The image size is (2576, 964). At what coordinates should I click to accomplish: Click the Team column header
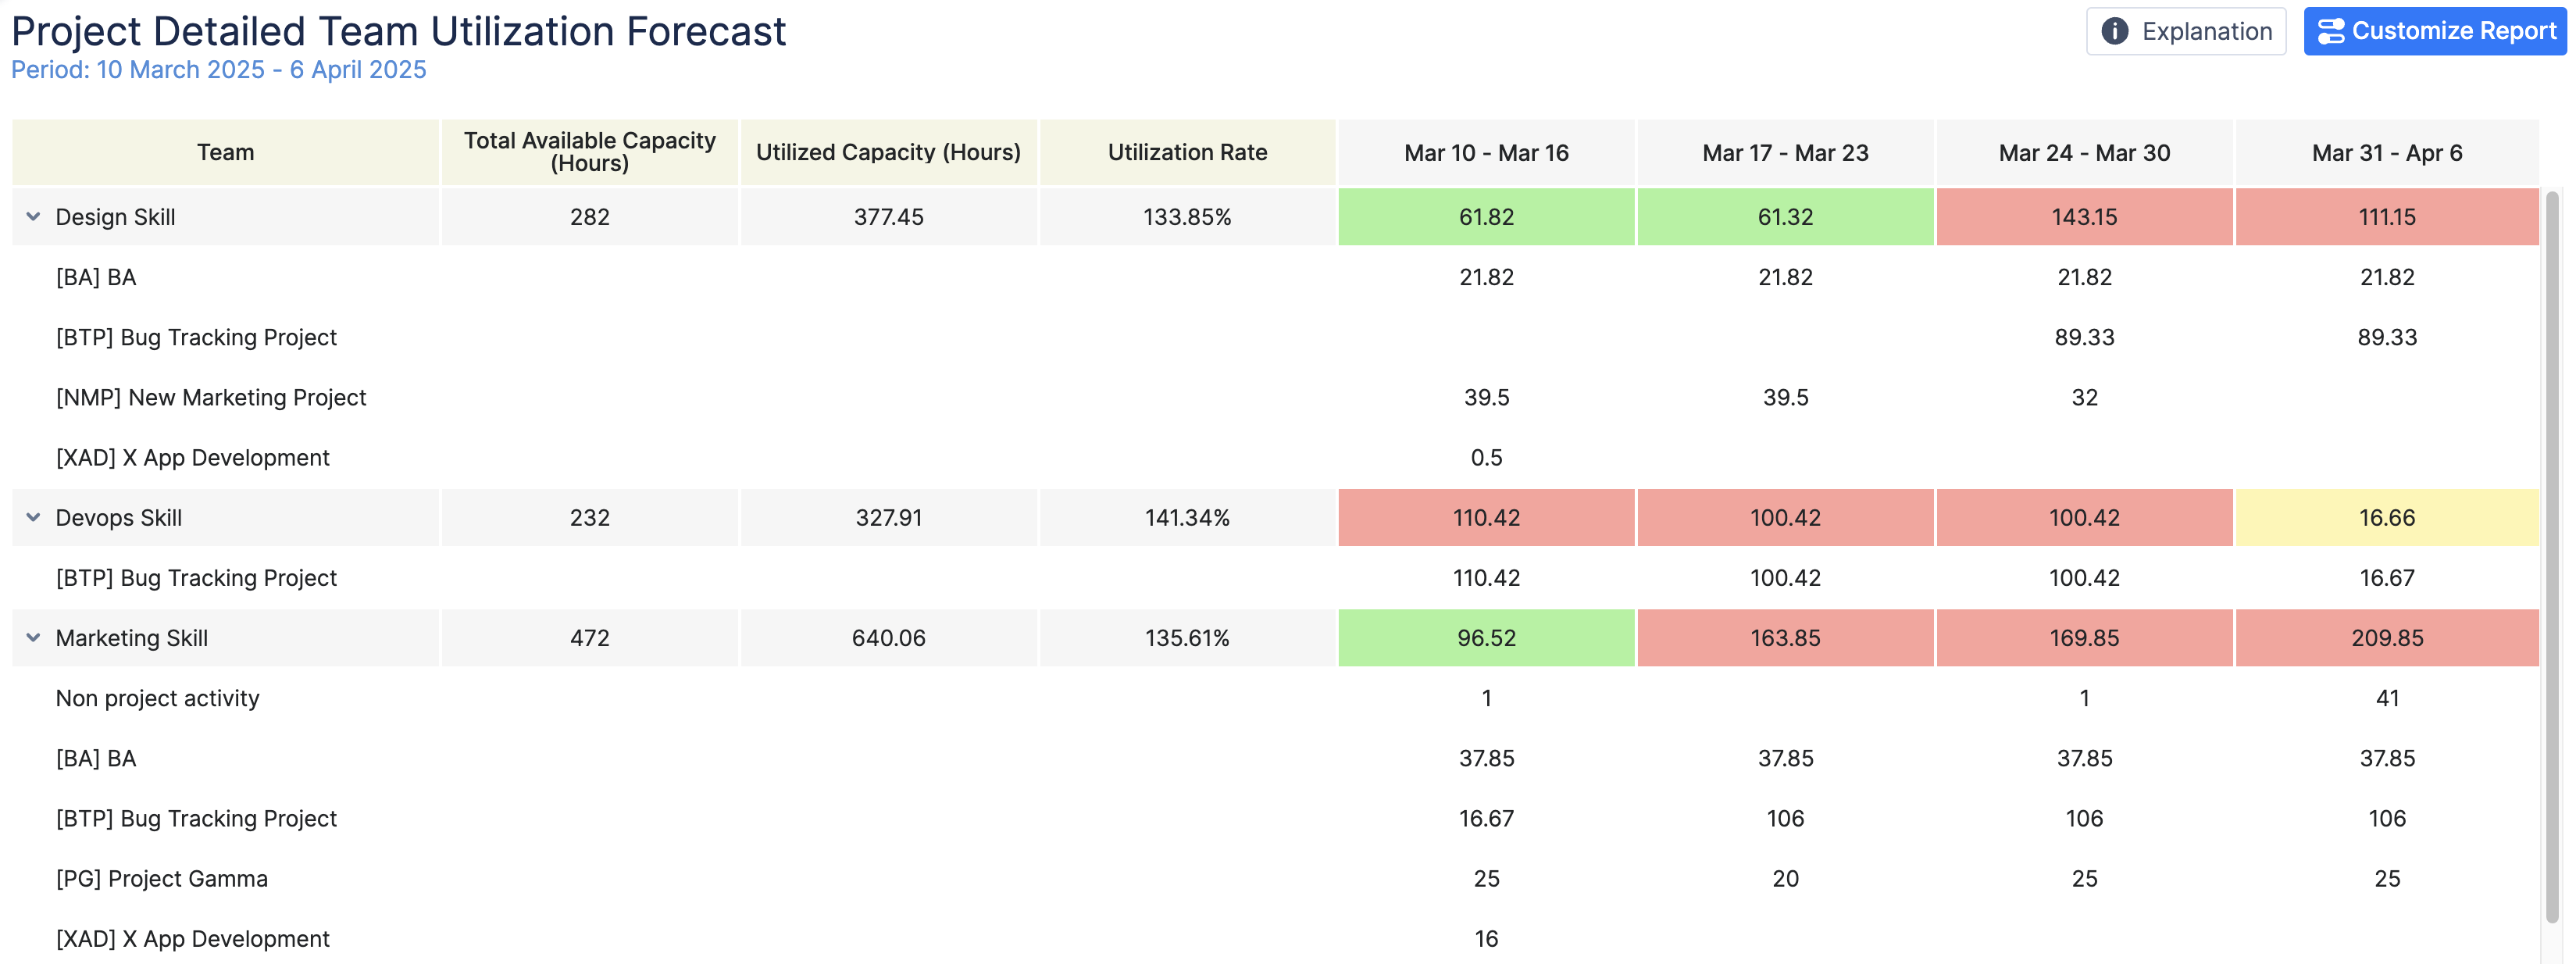coord(225,152)
